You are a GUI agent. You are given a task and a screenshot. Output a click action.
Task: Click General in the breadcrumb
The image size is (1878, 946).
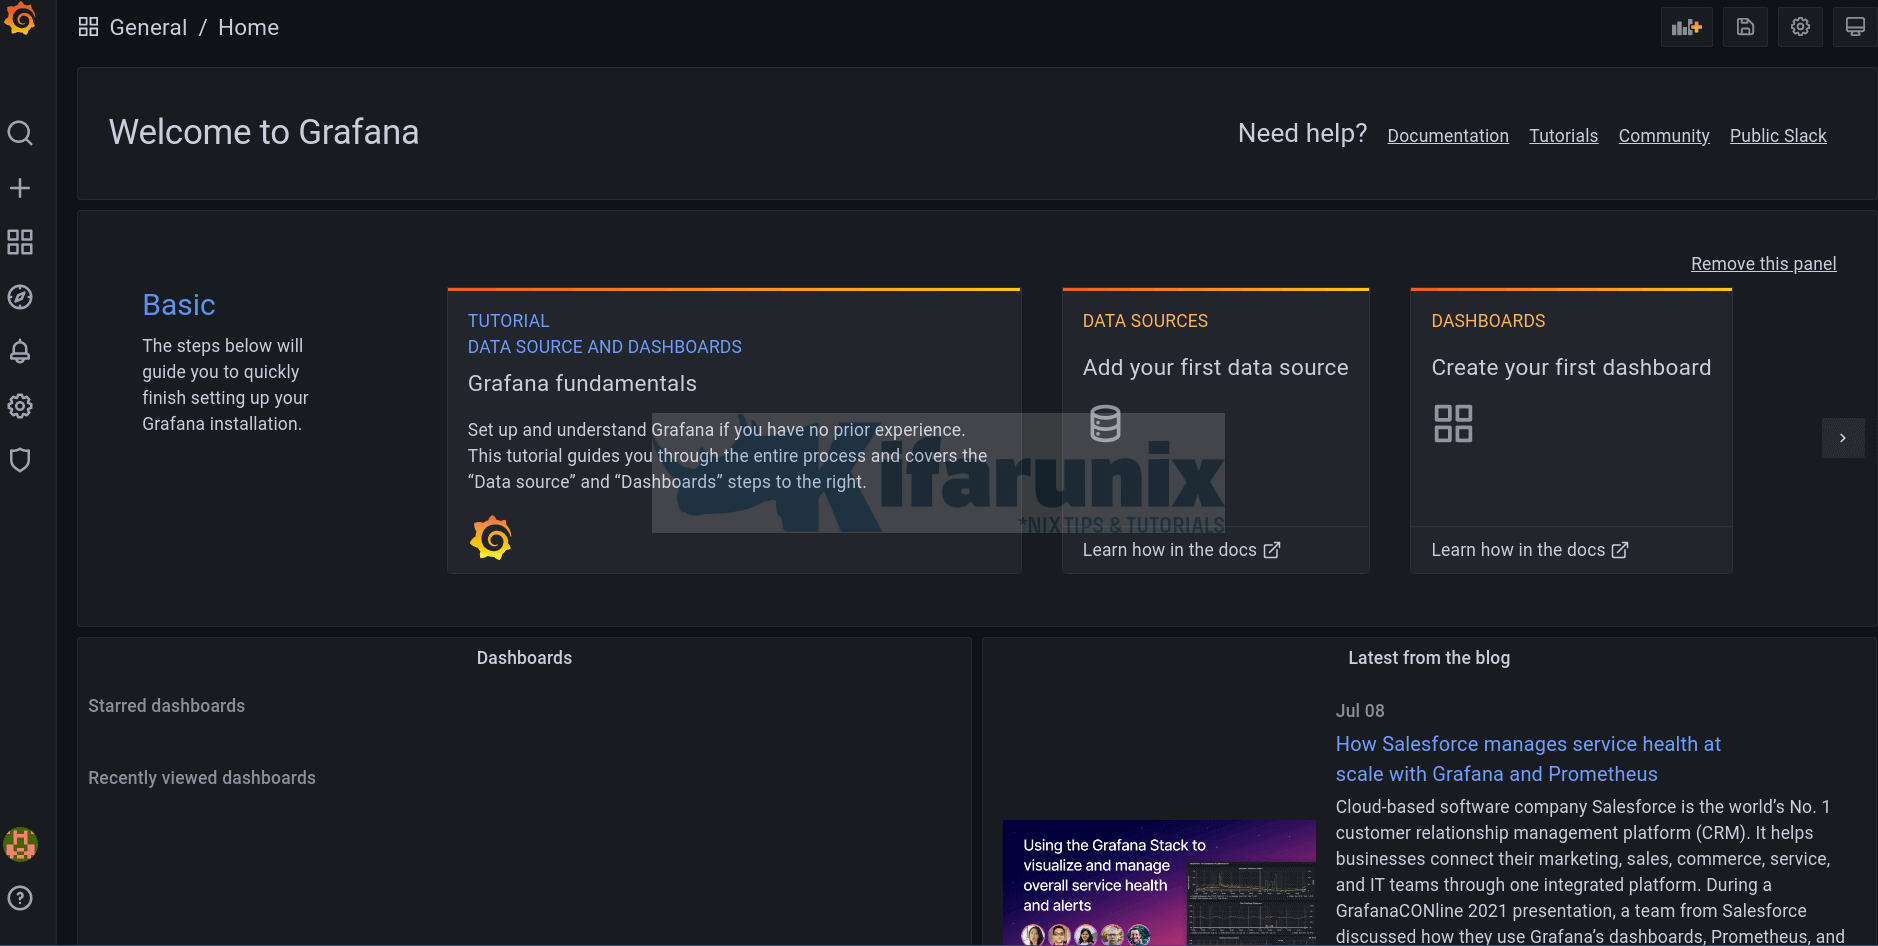click(148, 28)
